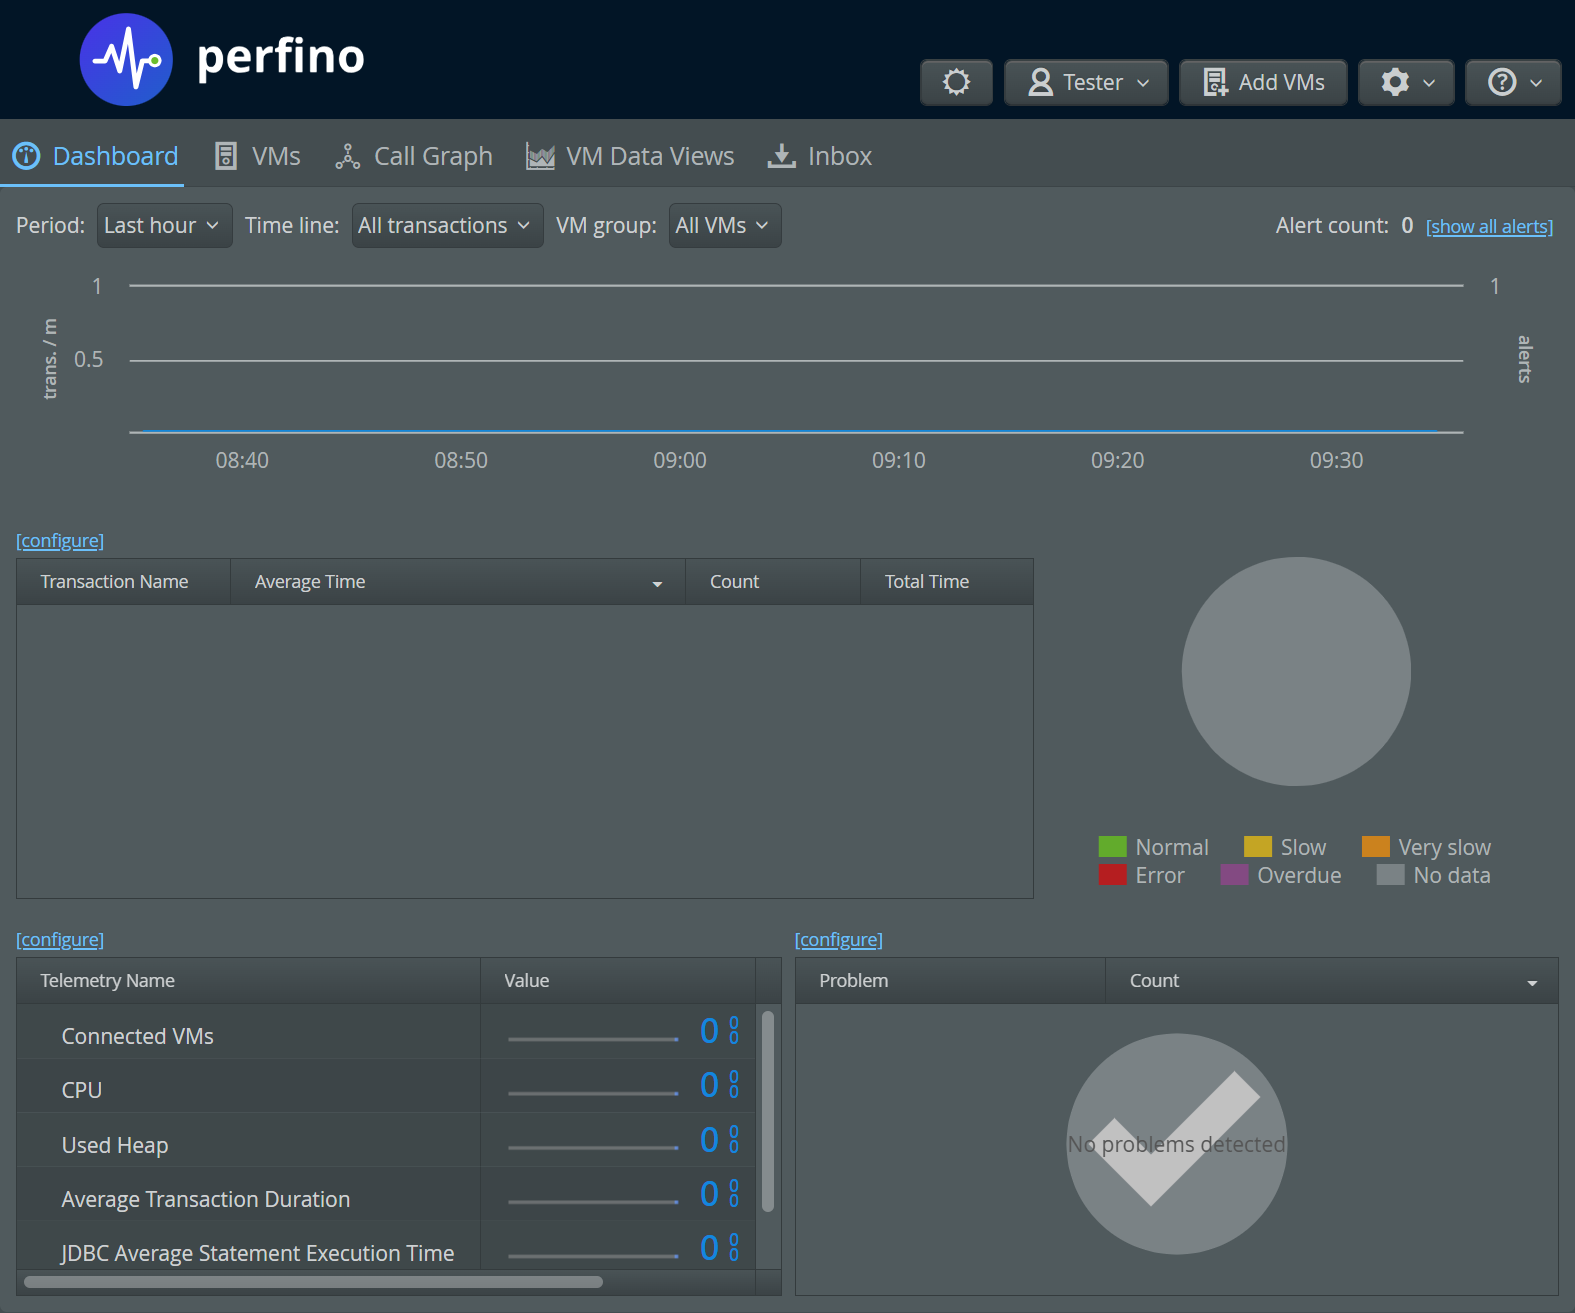Expand the Period Last hour dropdown

[164, 225]
